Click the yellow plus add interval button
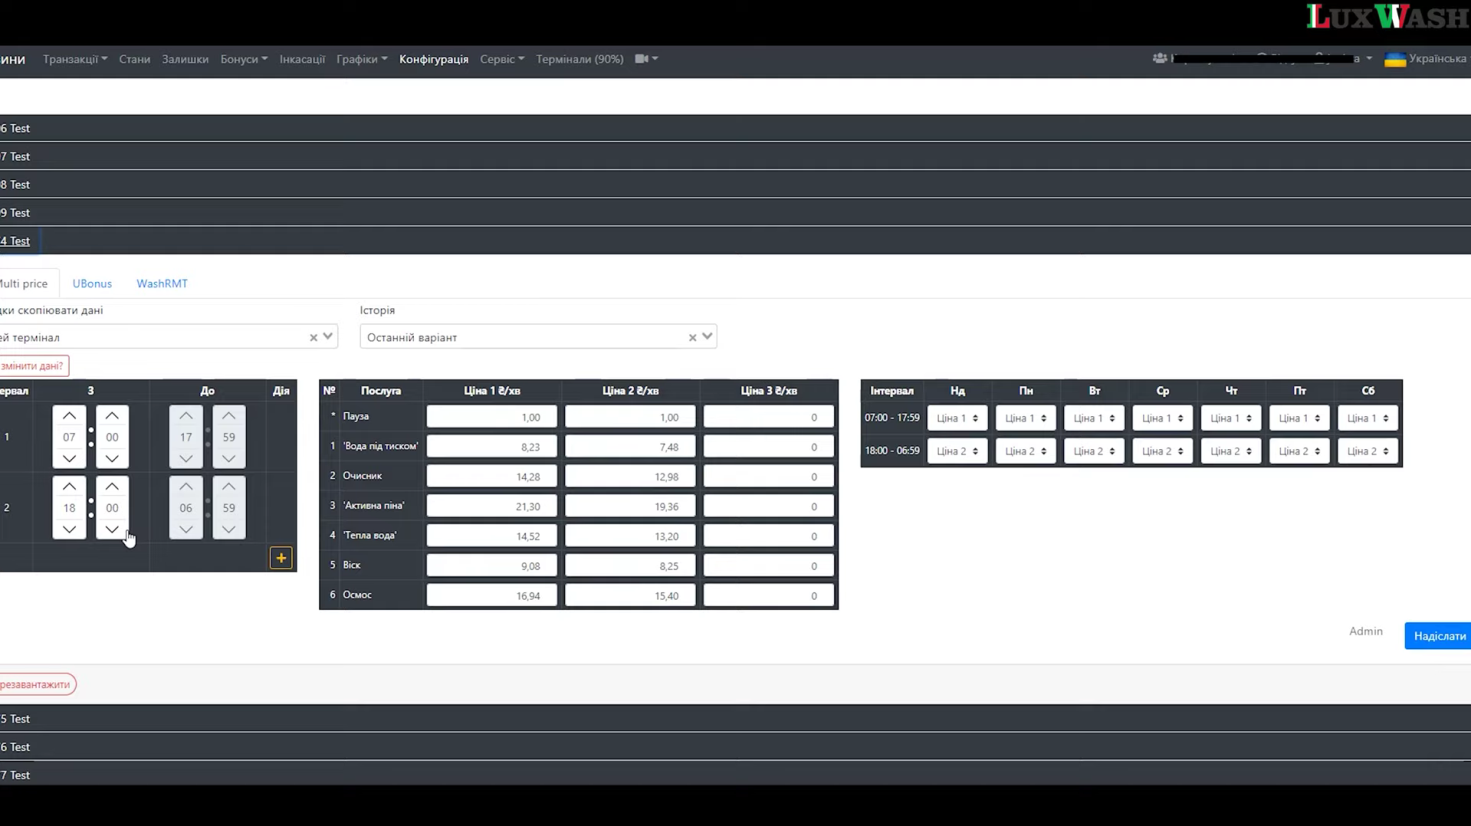The image size is (1471, 826). (281, 558)
